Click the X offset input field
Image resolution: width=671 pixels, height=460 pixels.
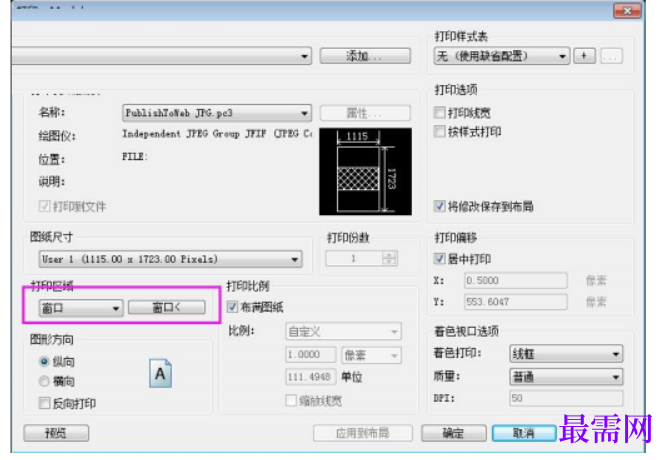(x=516, y=281)
